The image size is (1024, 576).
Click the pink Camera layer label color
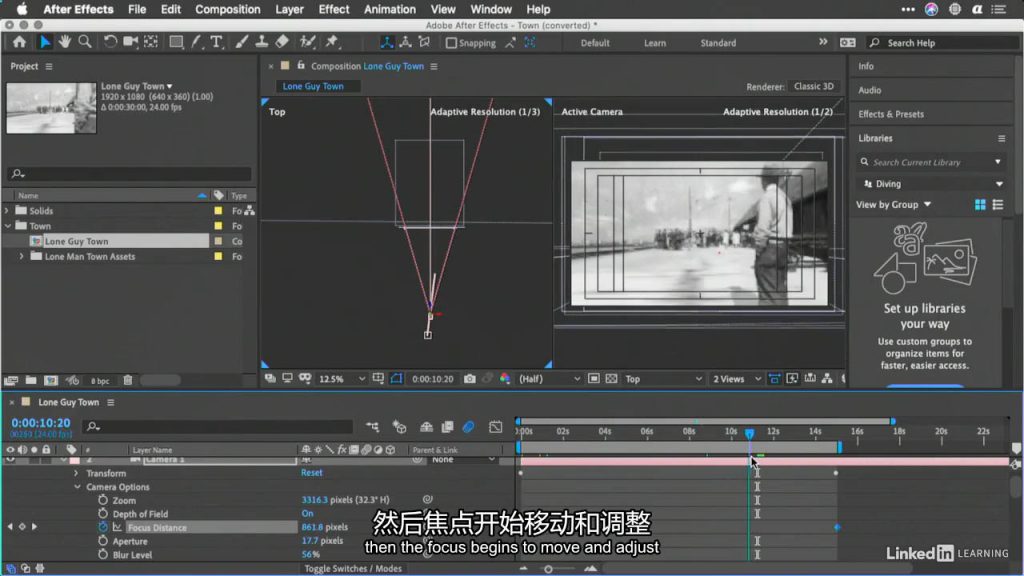pyautogui.click(x=74, y=459)
